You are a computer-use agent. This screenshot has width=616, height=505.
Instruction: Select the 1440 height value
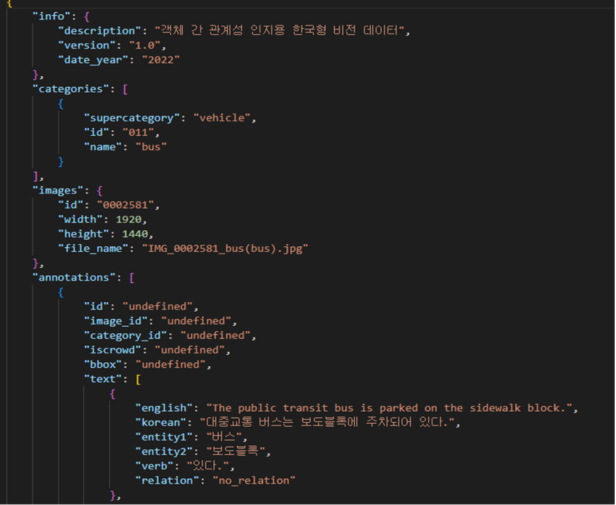pos(135,234)
